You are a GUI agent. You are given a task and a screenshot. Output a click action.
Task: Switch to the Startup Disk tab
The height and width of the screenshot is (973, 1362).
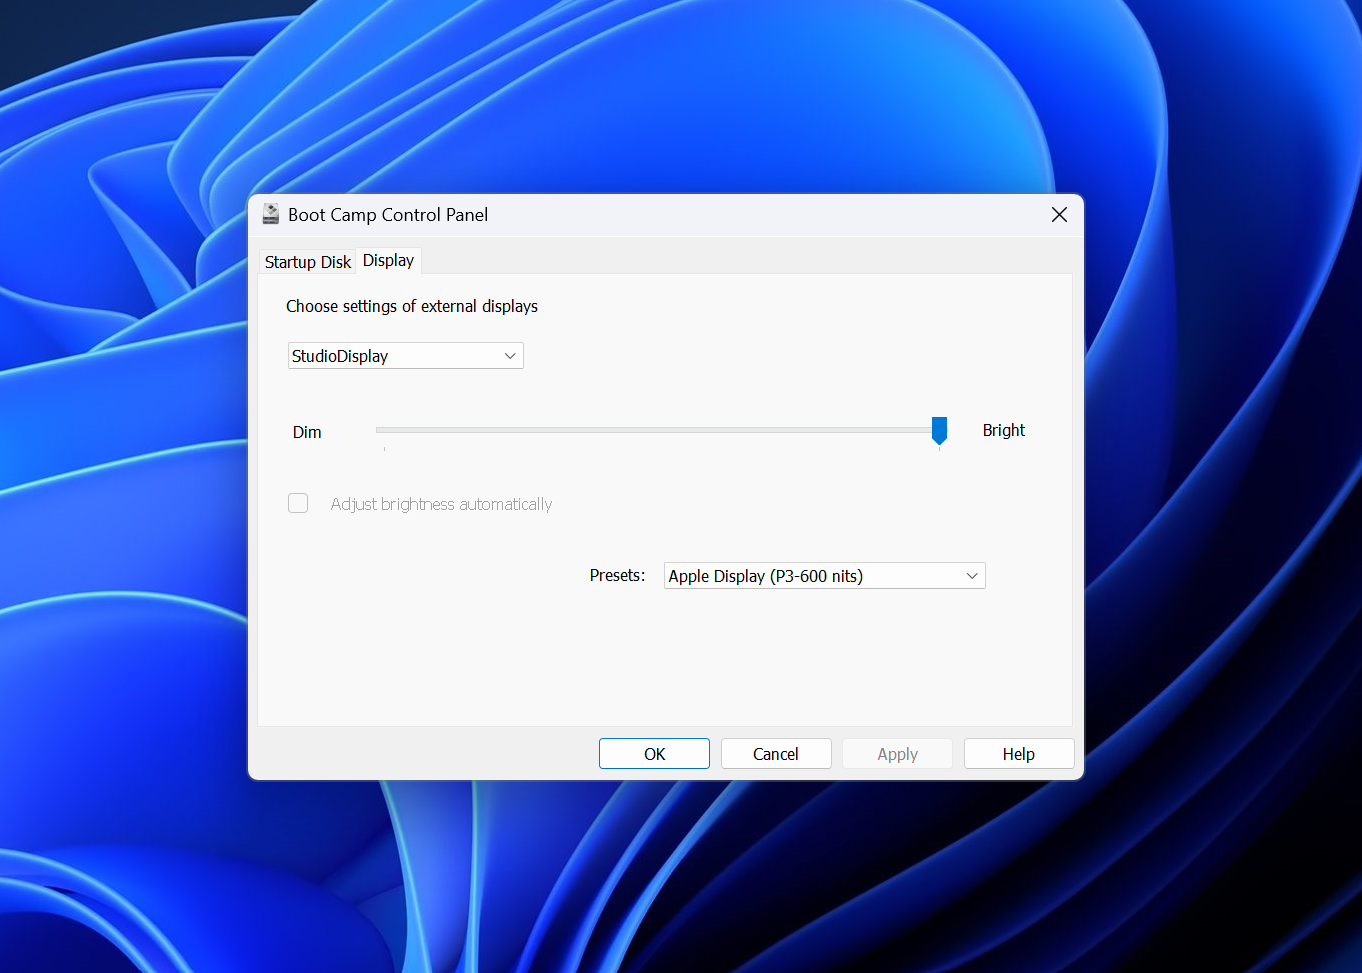coord(307,261)
